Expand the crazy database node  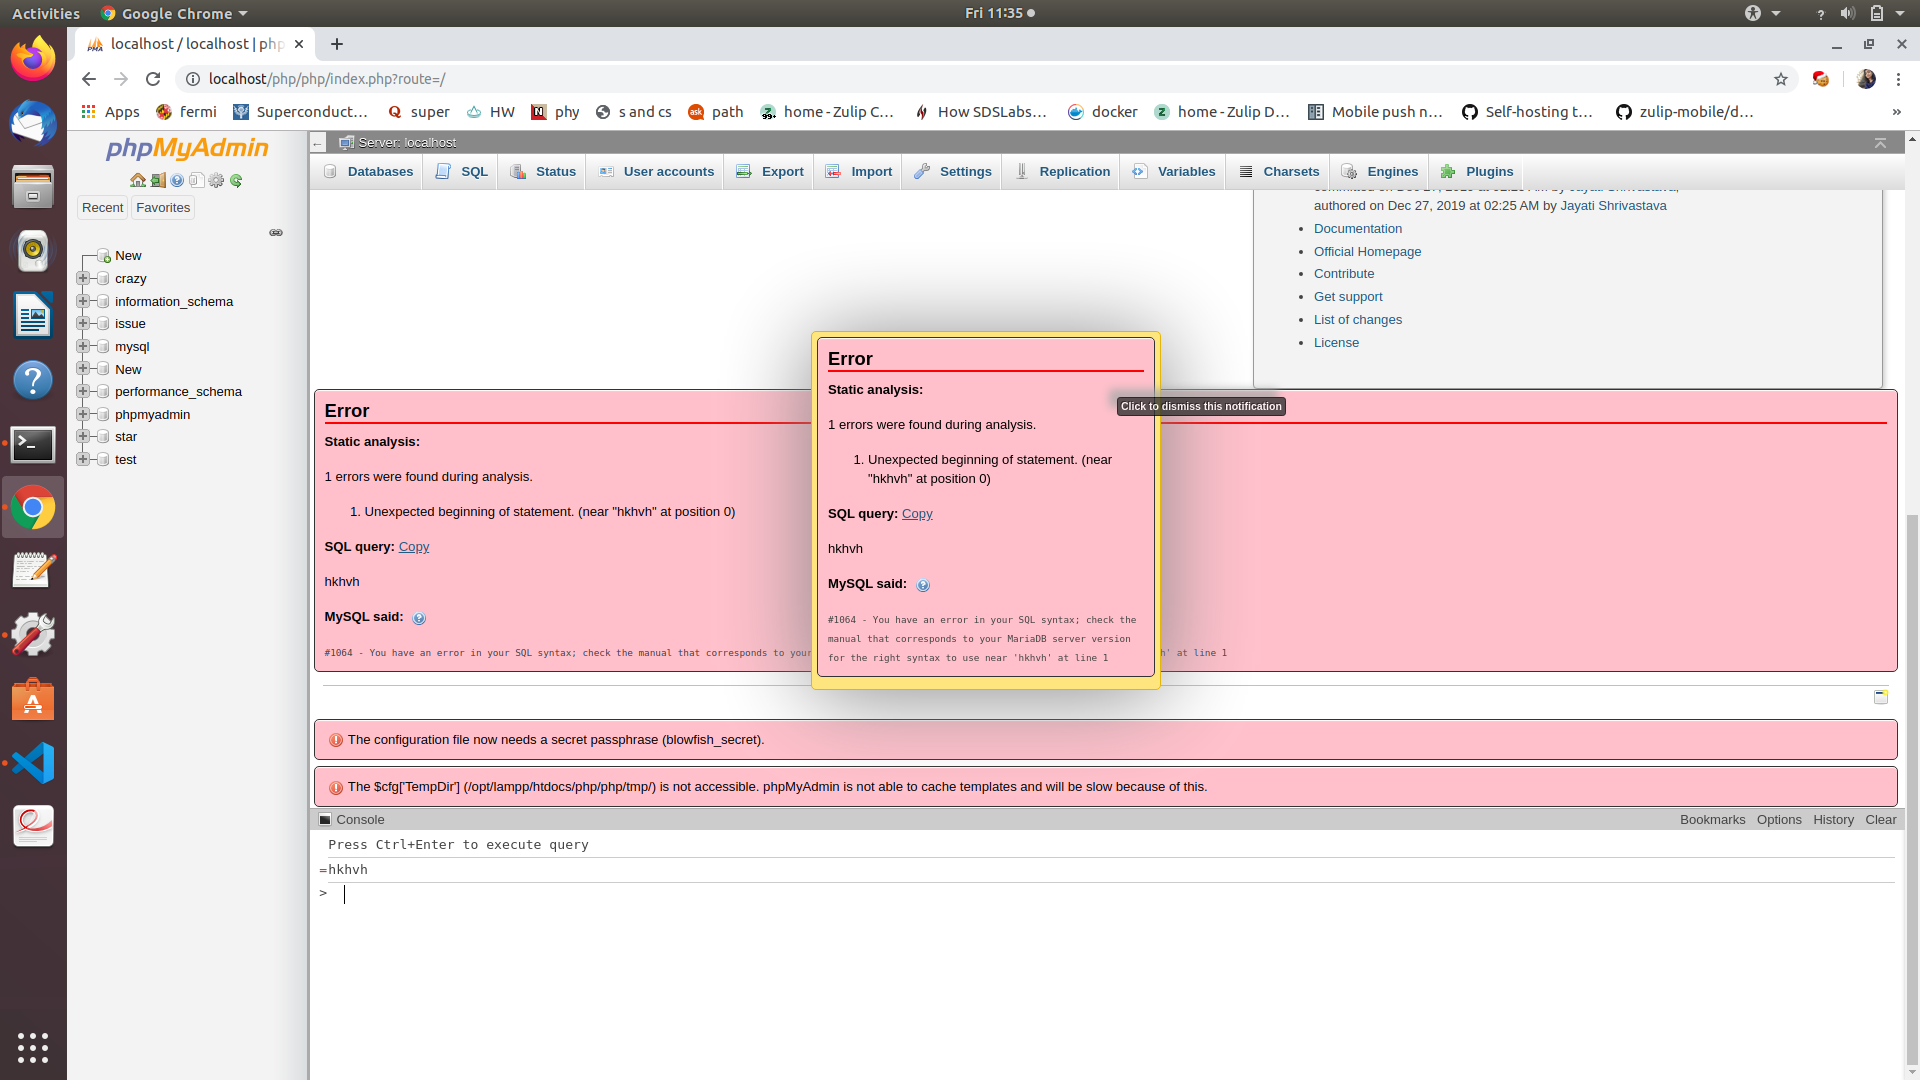[x=83, y=278]
